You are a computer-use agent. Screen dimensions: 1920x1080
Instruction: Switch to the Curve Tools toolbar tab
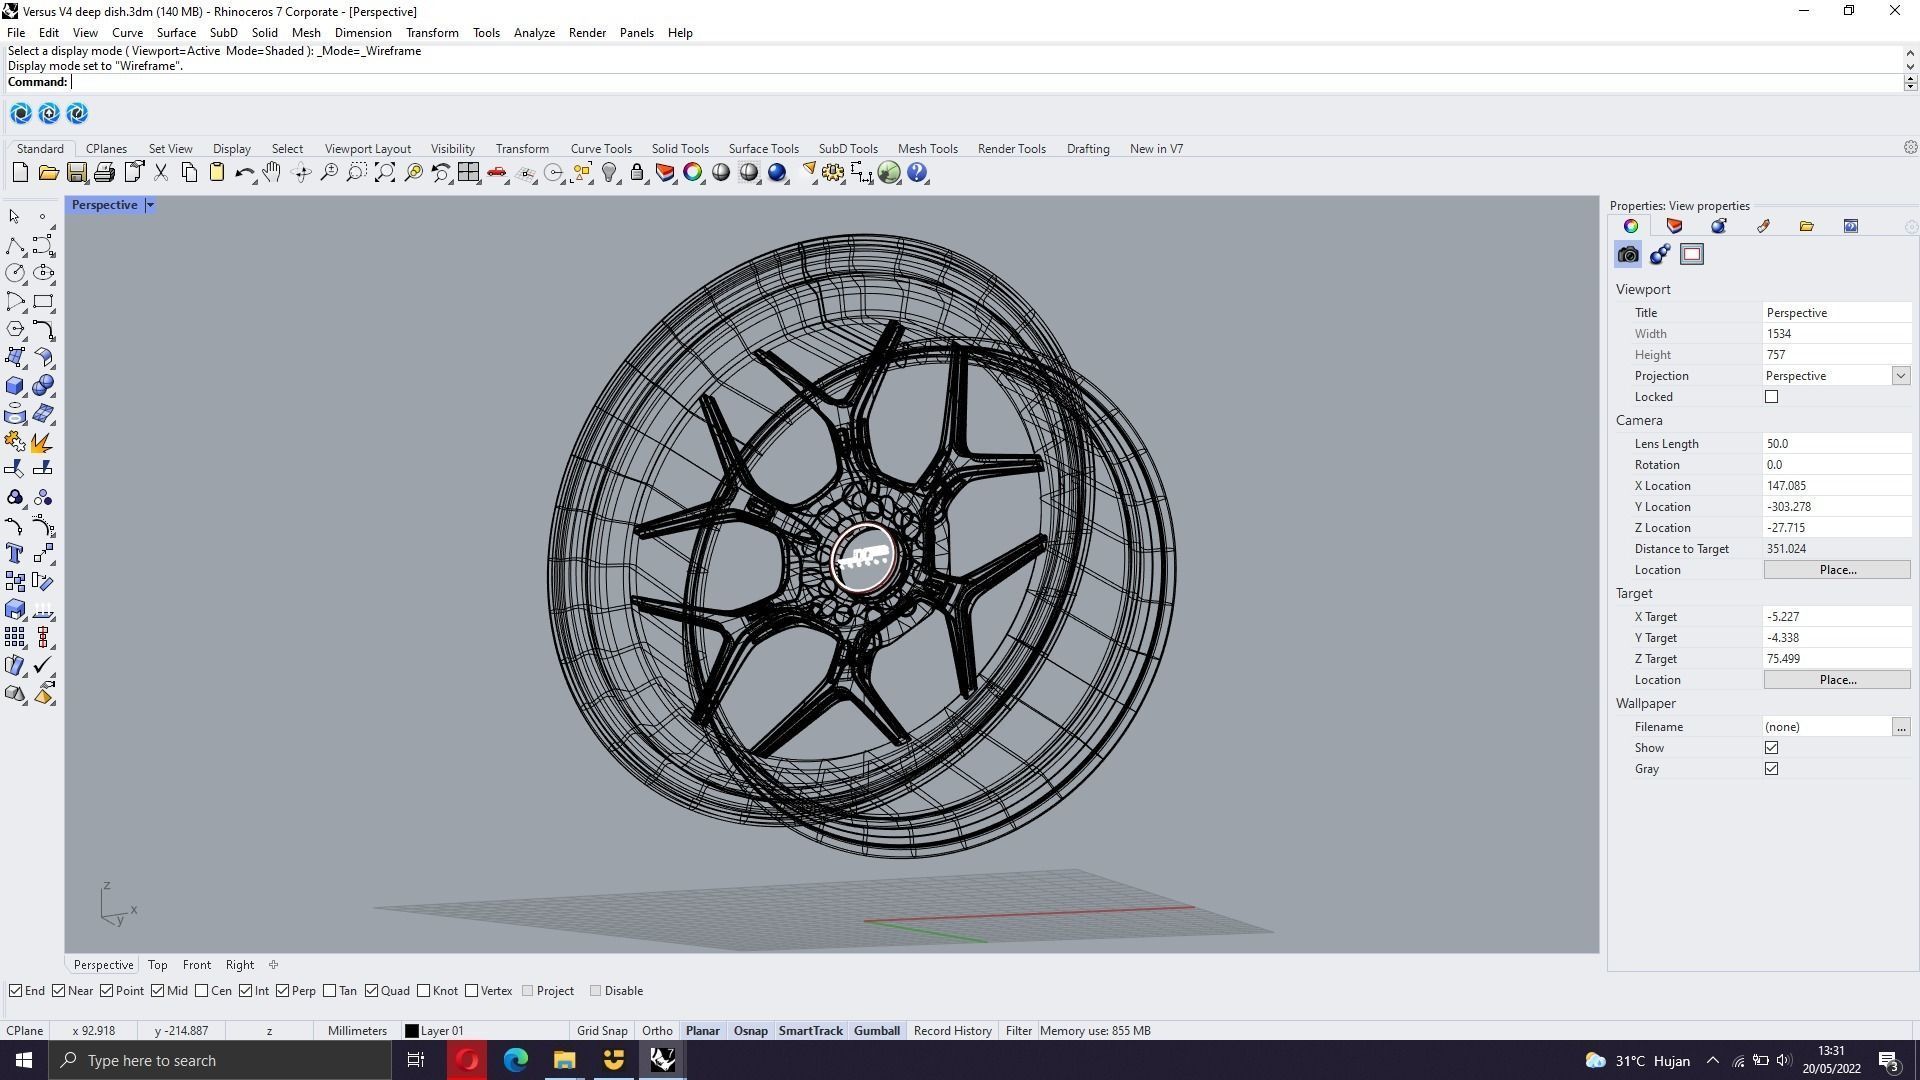pyautogui.click(x=601, y=149)
